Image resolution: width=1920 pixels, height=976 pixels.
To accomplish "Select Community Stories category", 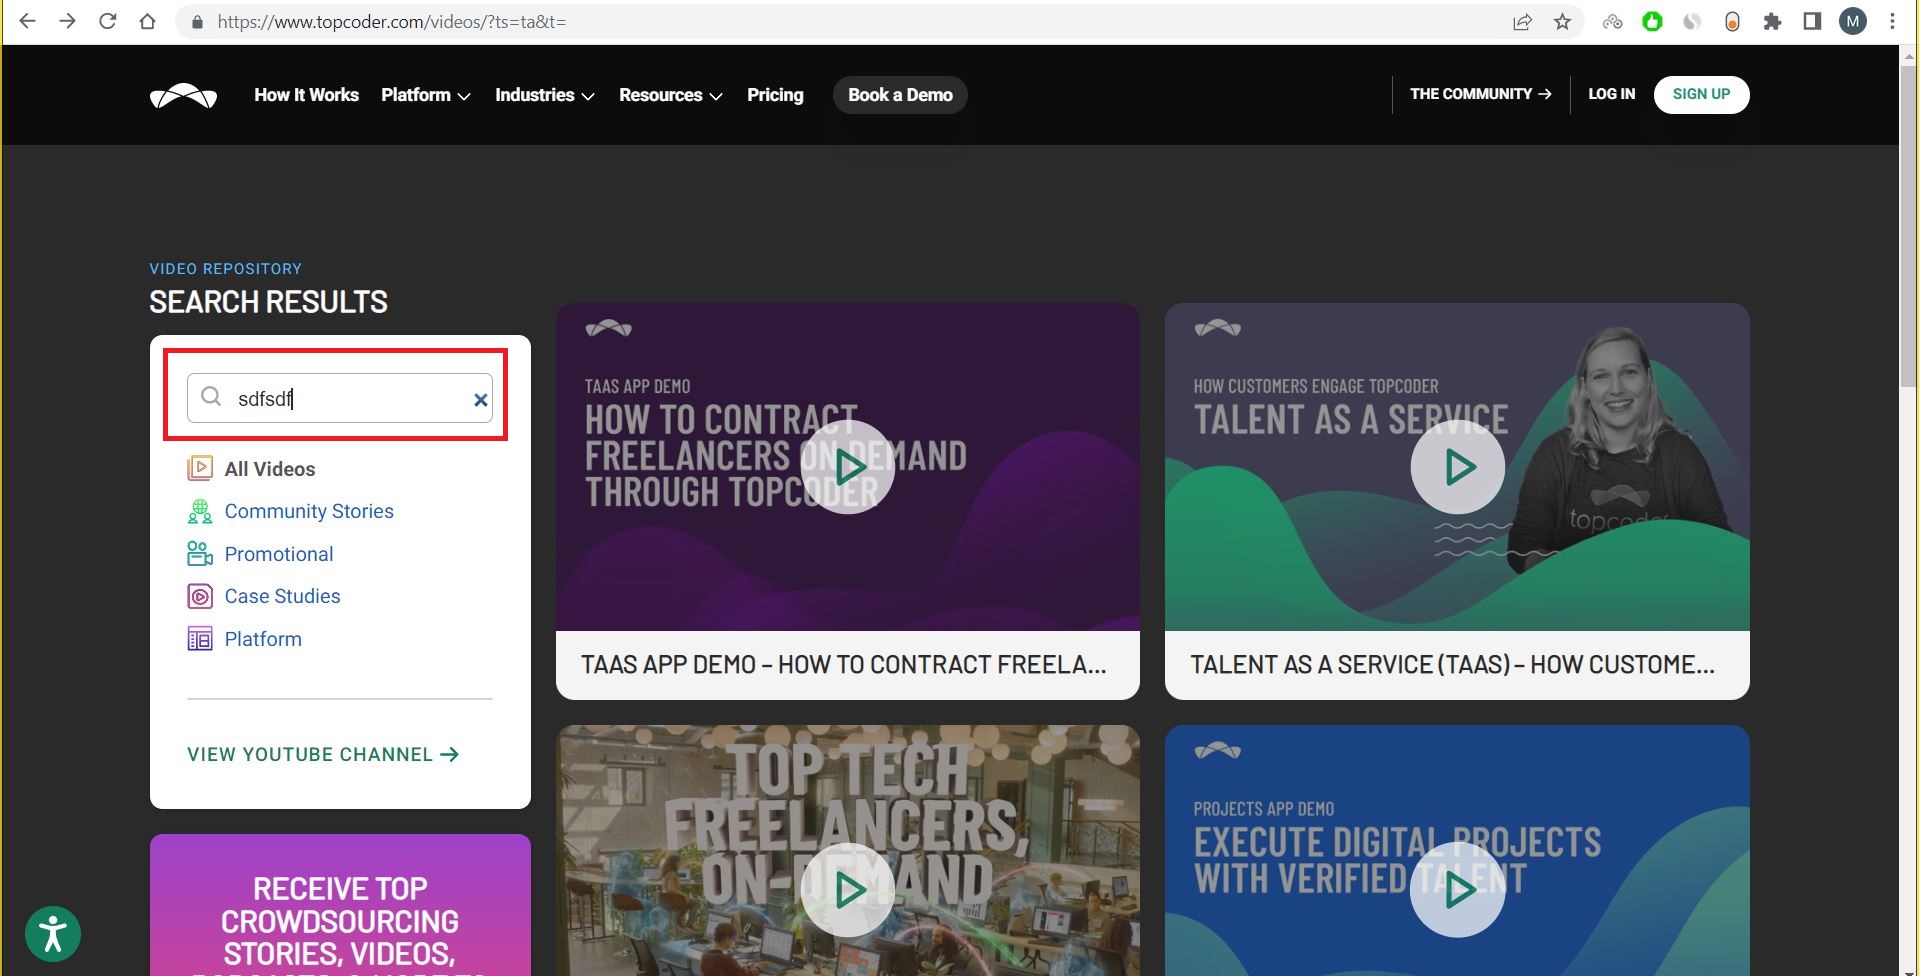I will pos(309,511).
